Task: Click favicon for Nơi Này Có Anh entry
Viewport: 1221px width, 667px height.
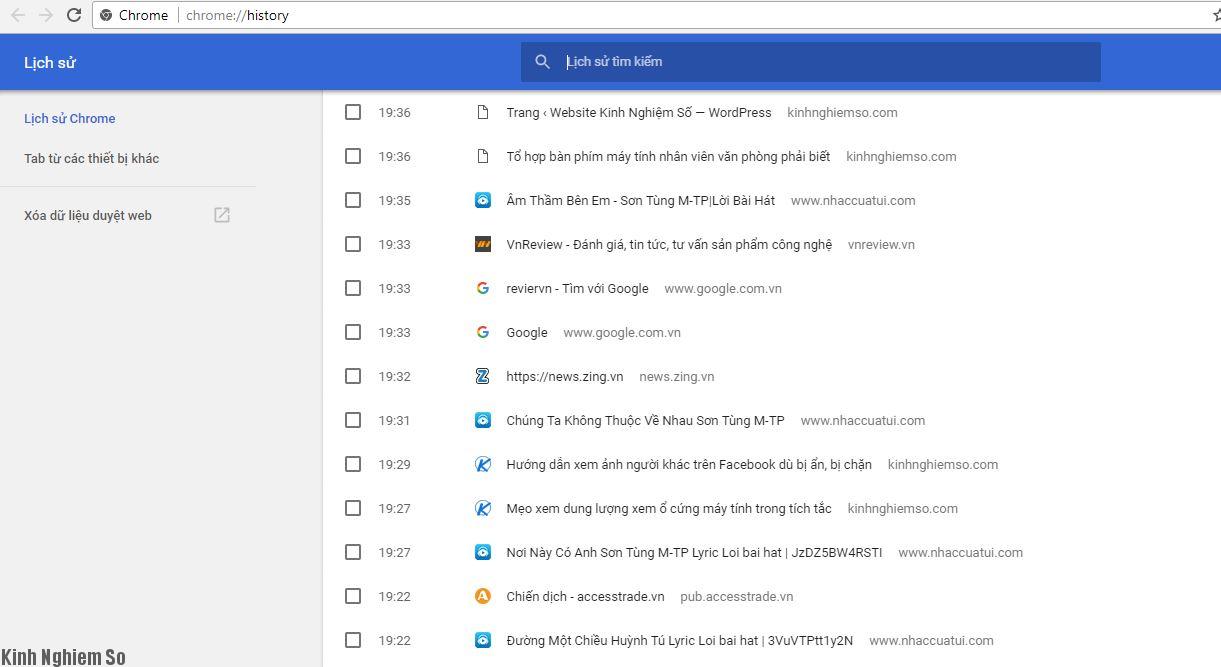Action: tap(483, 552)
